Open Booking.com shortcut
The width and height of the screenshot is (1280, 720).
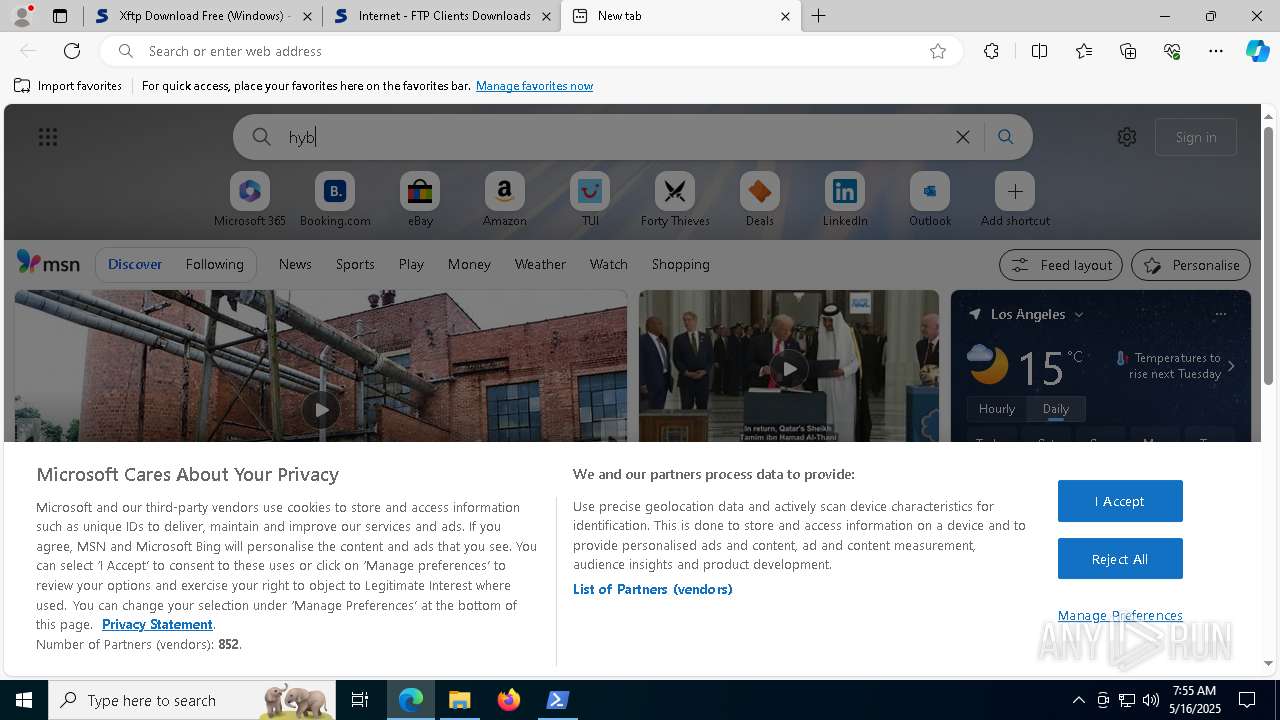335,199
